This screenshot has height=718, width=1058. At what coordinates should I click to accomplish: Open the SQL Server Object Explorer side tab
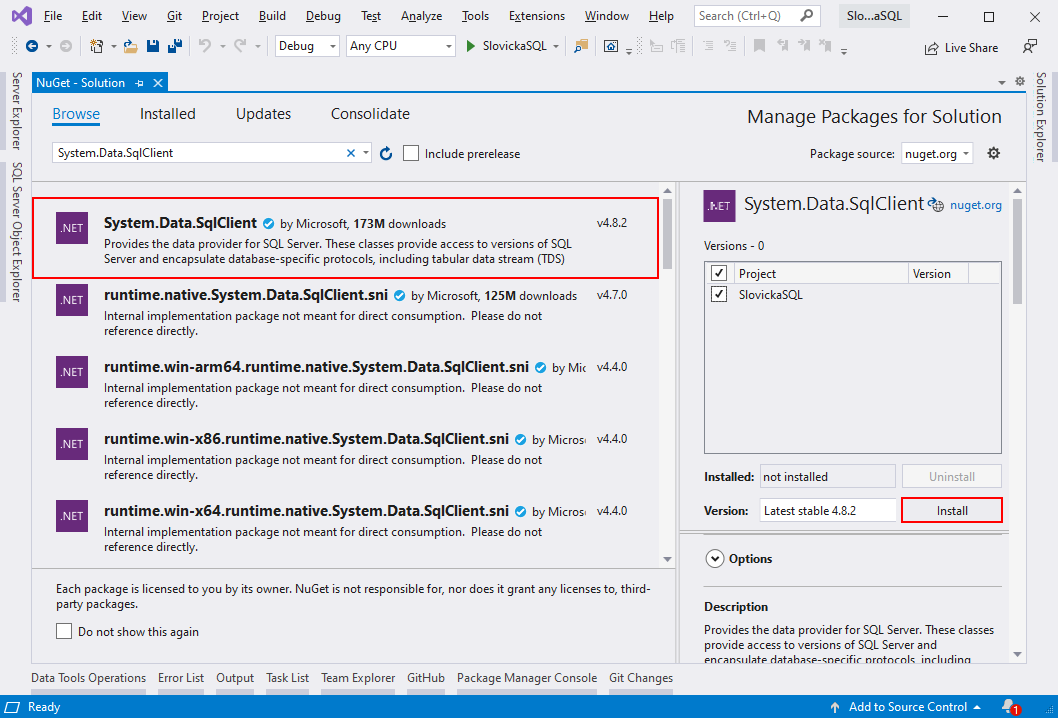[x=18, y=231]
